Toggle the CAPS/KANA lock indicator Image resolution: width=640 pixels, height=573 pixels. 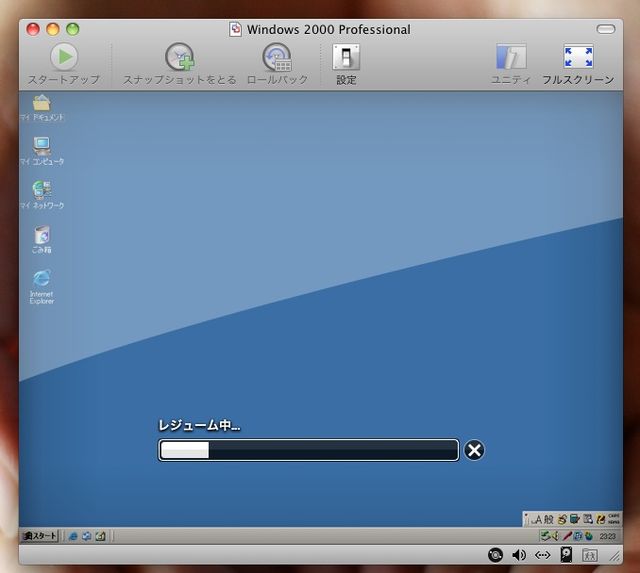[x=613, y=519]
